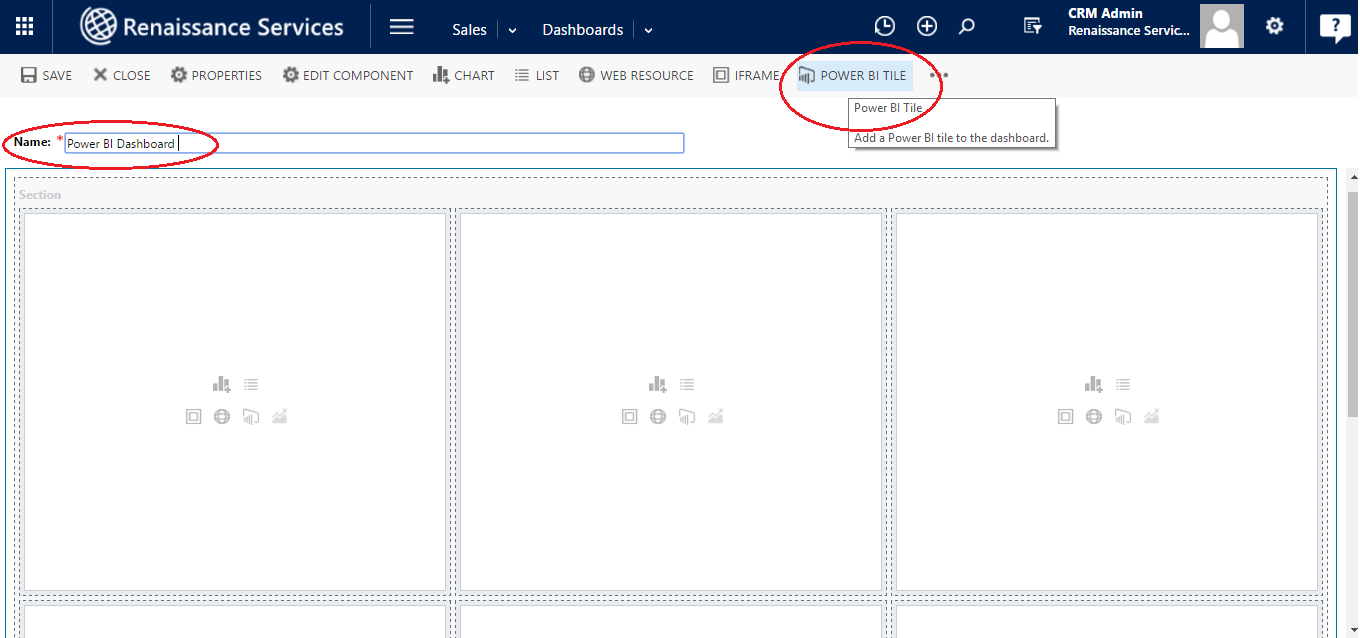Click Power BI Tile toolbar command

click(x=853, y=75)
